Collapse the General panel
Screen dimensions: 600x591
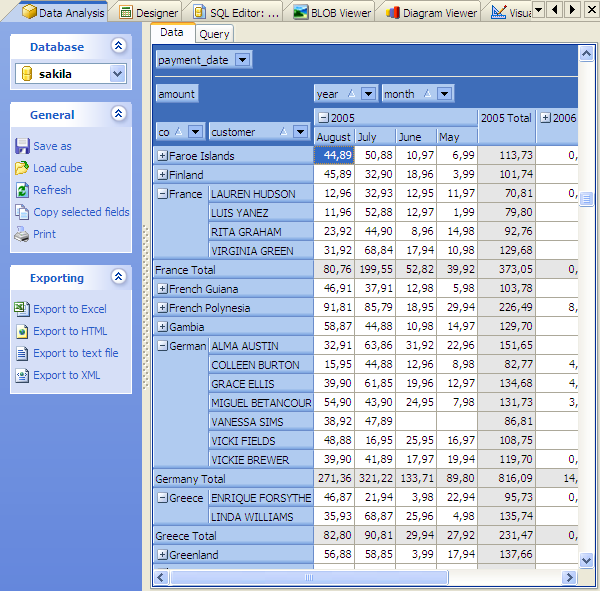tap(119, 113)
